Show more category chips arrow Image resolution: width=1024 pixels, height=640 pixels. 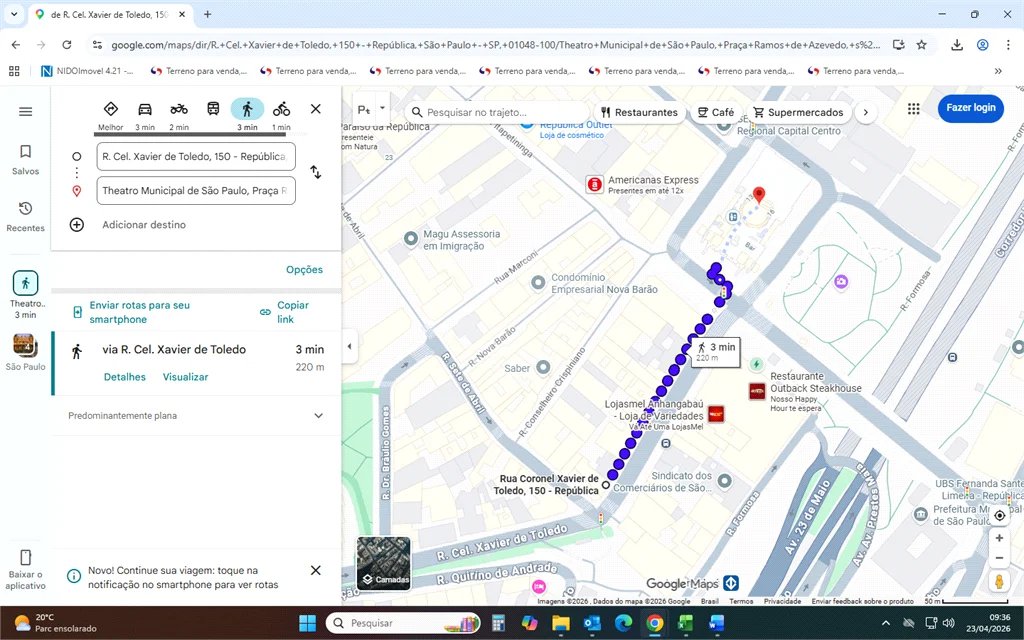point(866,112)
